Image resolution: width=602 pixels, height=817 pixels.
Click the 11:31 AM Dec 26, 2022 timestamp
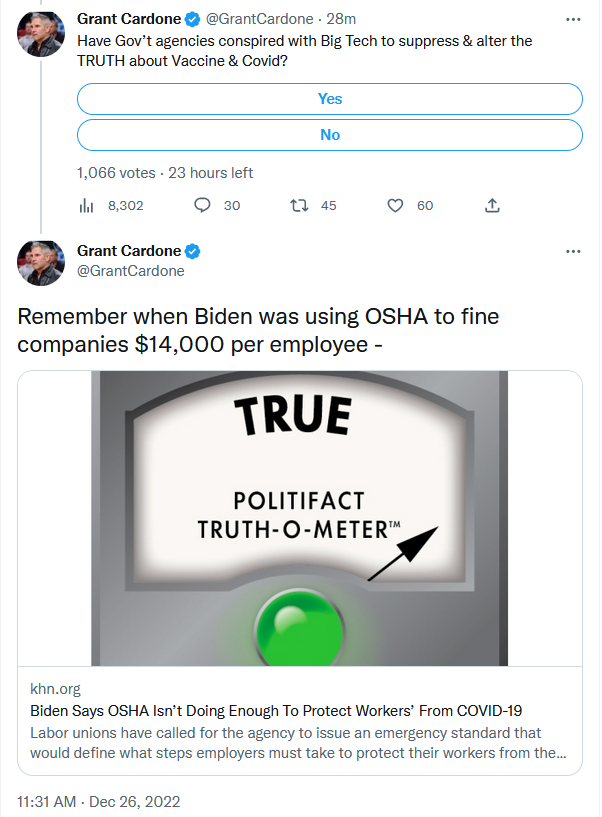(98, 802)
